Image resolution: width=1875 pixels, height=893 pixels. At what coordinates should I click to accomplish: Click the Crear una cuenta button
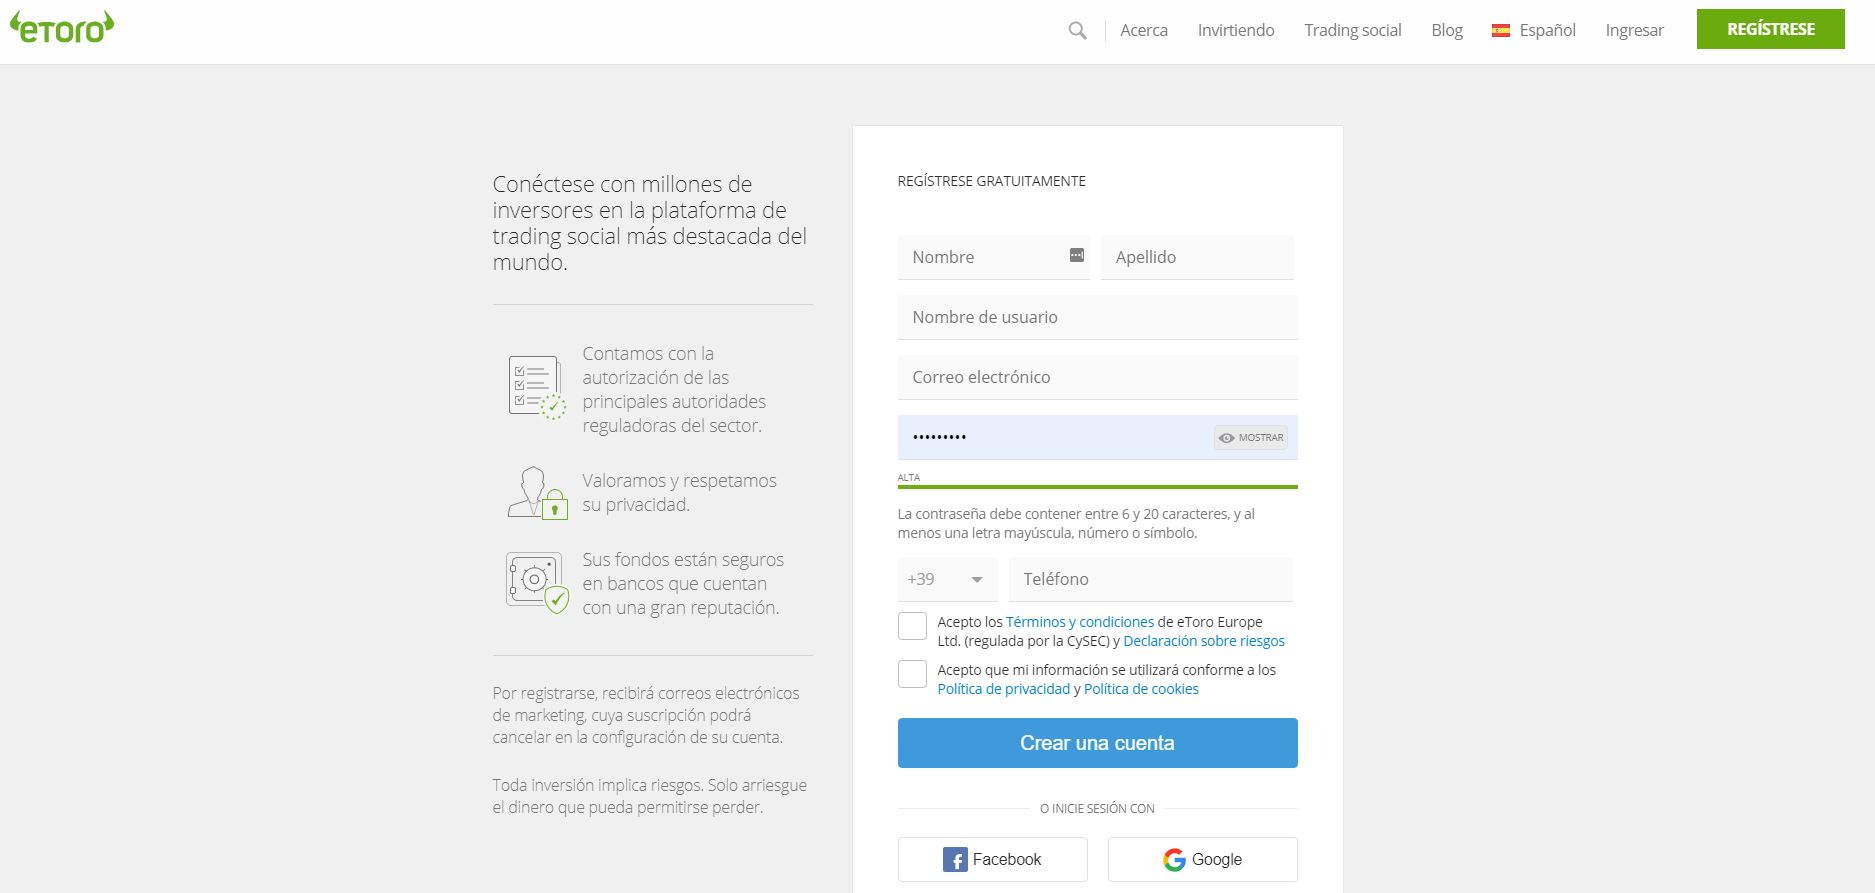pos(1098,743)
